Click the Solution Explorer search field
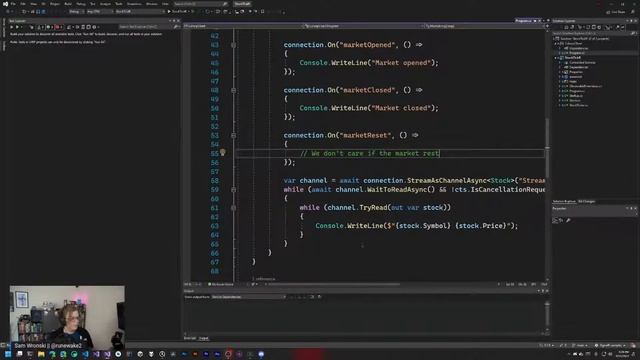Image resolution: width=640 pixels, height=360 pixels. 593,33
